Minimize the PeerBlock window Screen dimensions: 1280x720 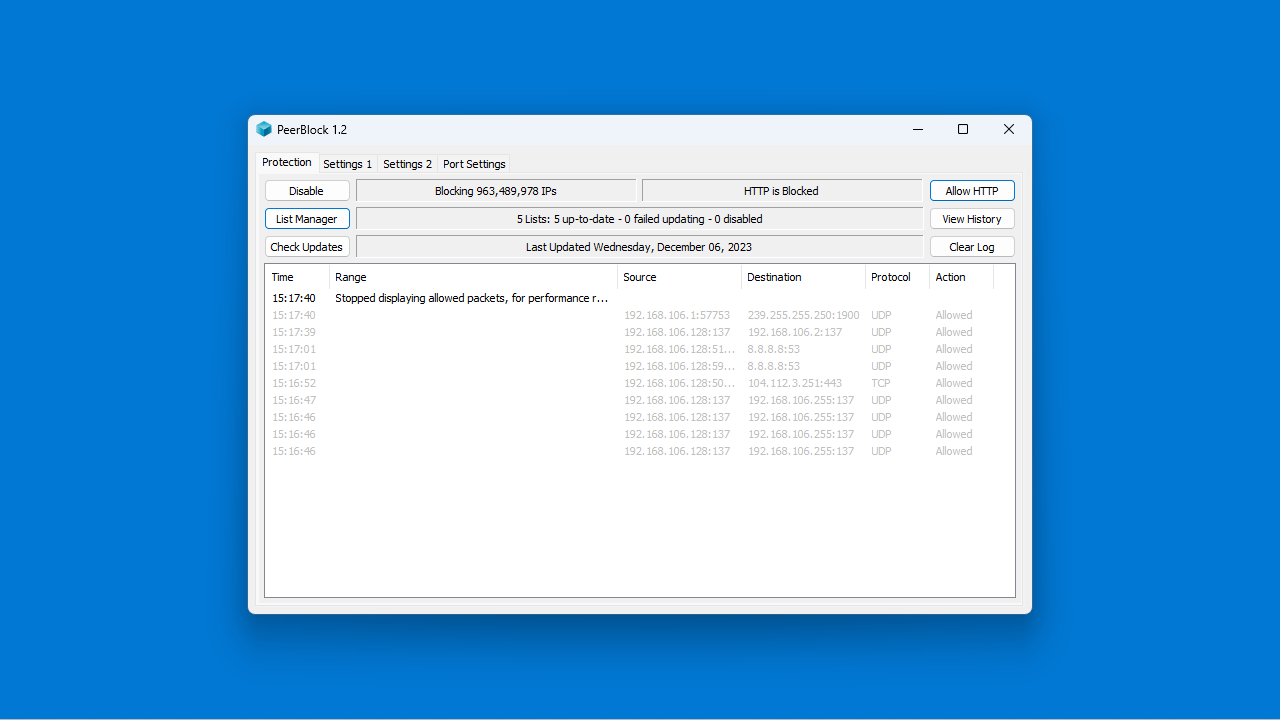[917, 129]
